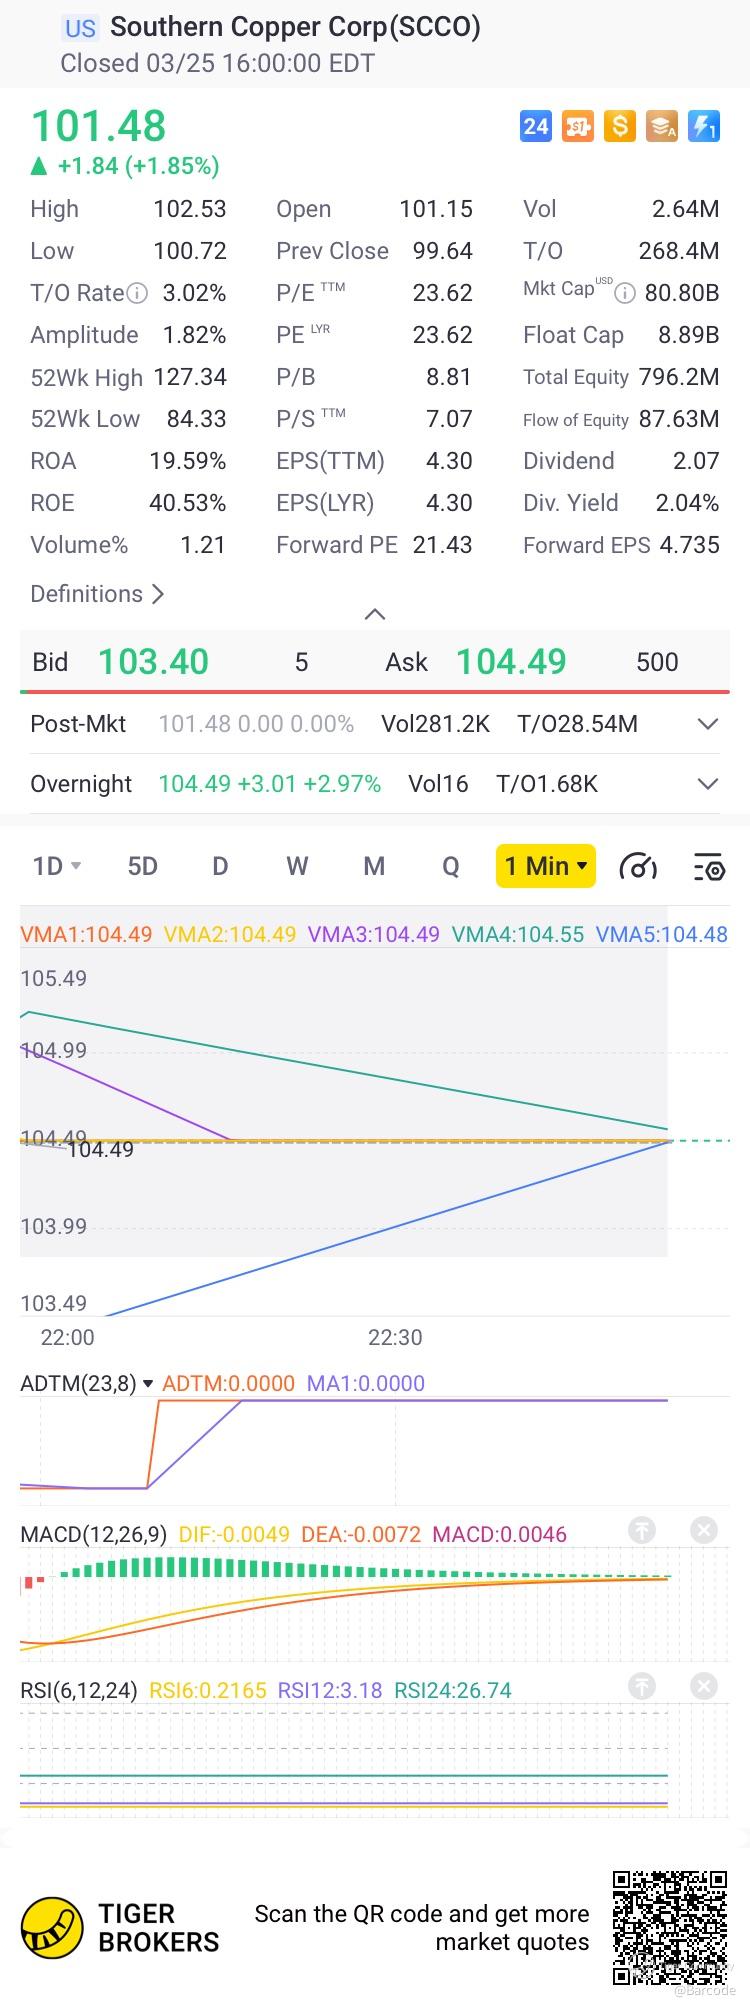Close the MACD indicator panel
The height and width of the screenshot is (2008, 750).
[x=704, y=1530]
